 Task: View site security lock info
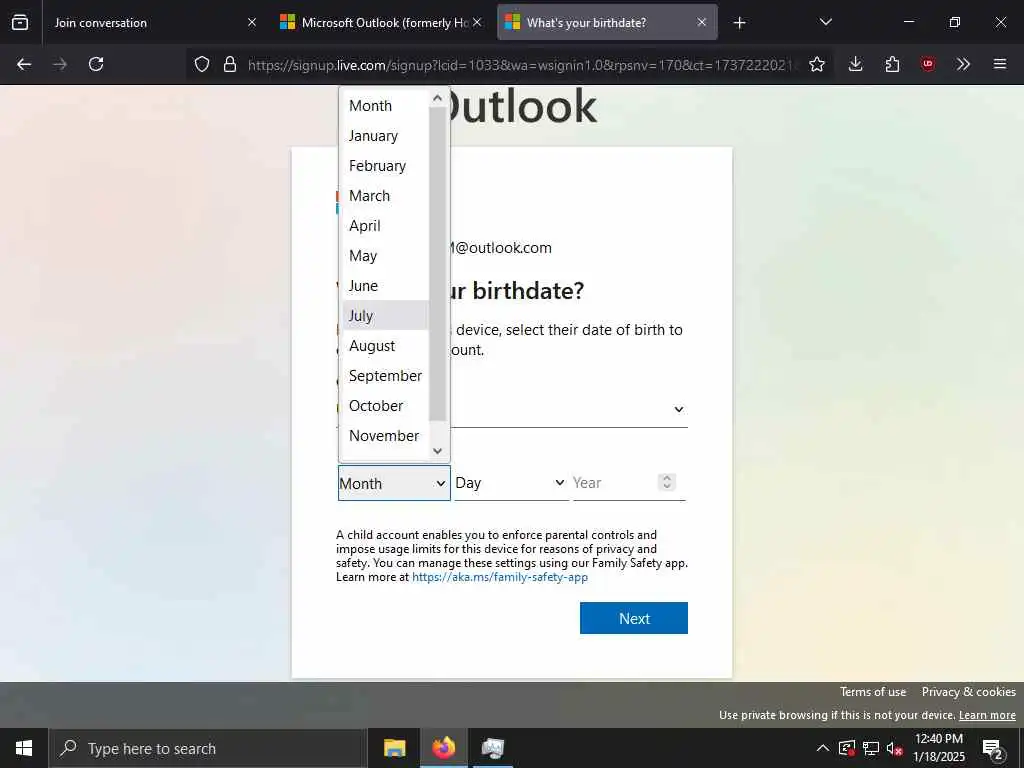coord(229,64)
